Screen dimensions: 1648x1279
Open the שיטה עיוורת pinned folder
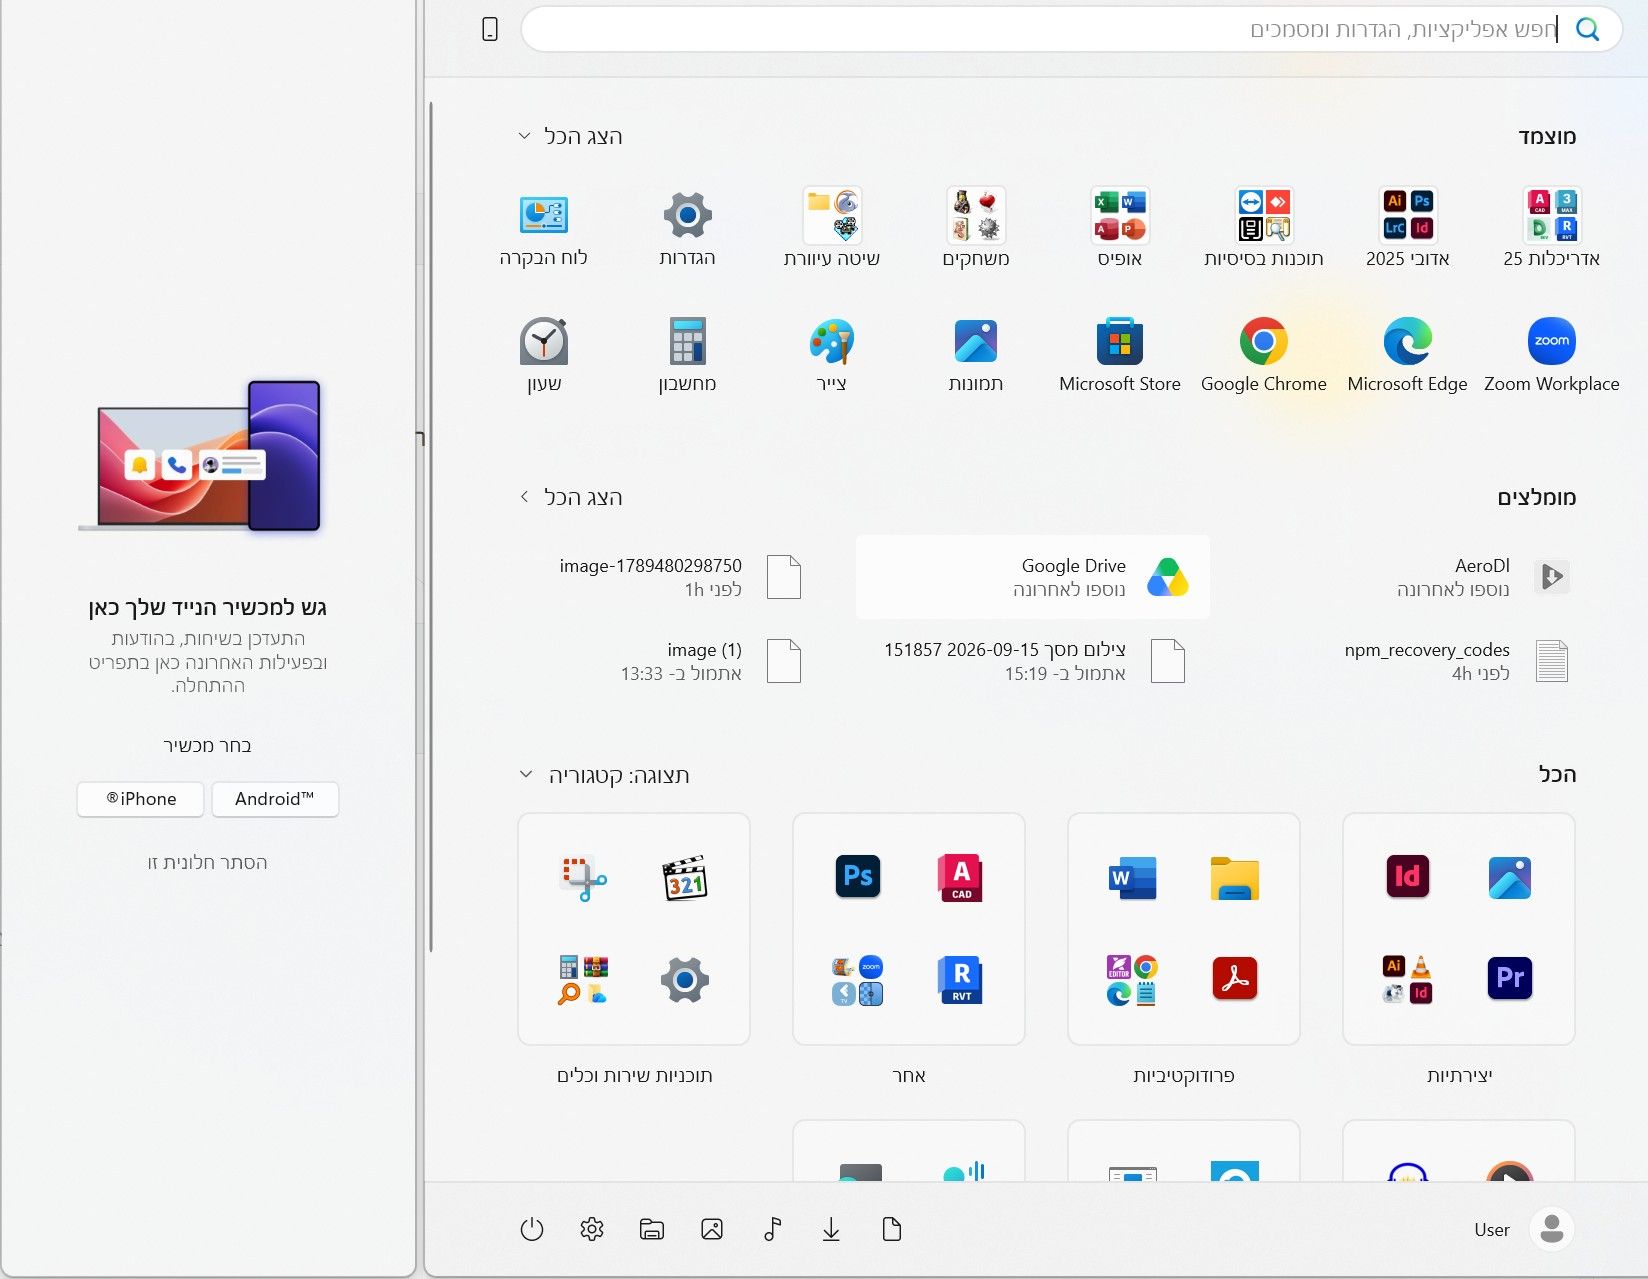(831, 229)
